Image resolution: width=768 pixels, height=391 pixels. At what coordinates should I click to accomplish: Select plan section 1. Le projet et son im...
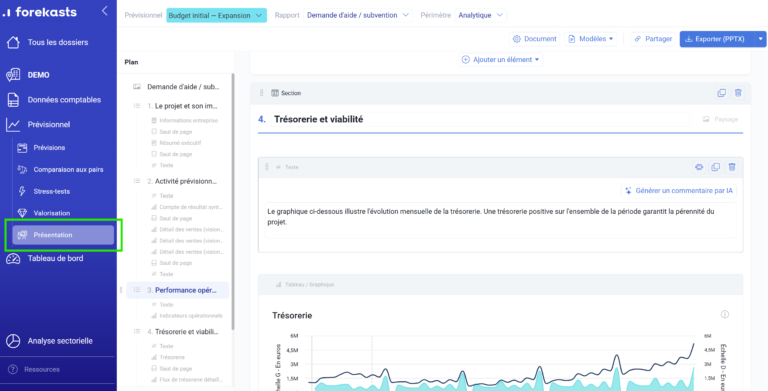point(176,106)
